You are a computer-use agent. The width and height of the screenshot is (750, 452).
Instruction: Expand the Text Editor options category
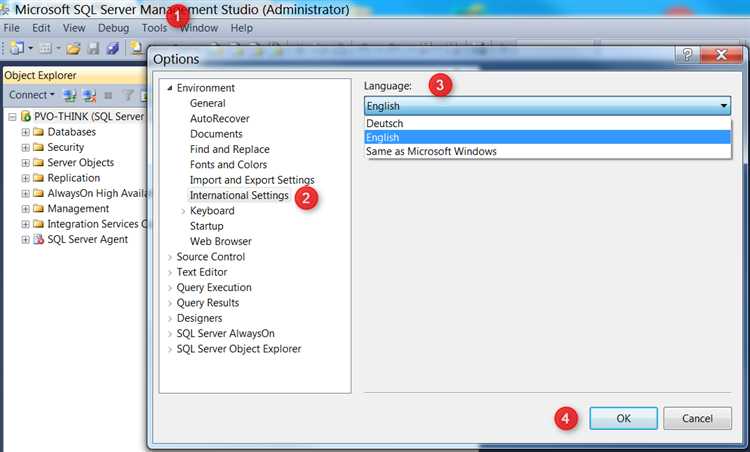coord(169,272)
